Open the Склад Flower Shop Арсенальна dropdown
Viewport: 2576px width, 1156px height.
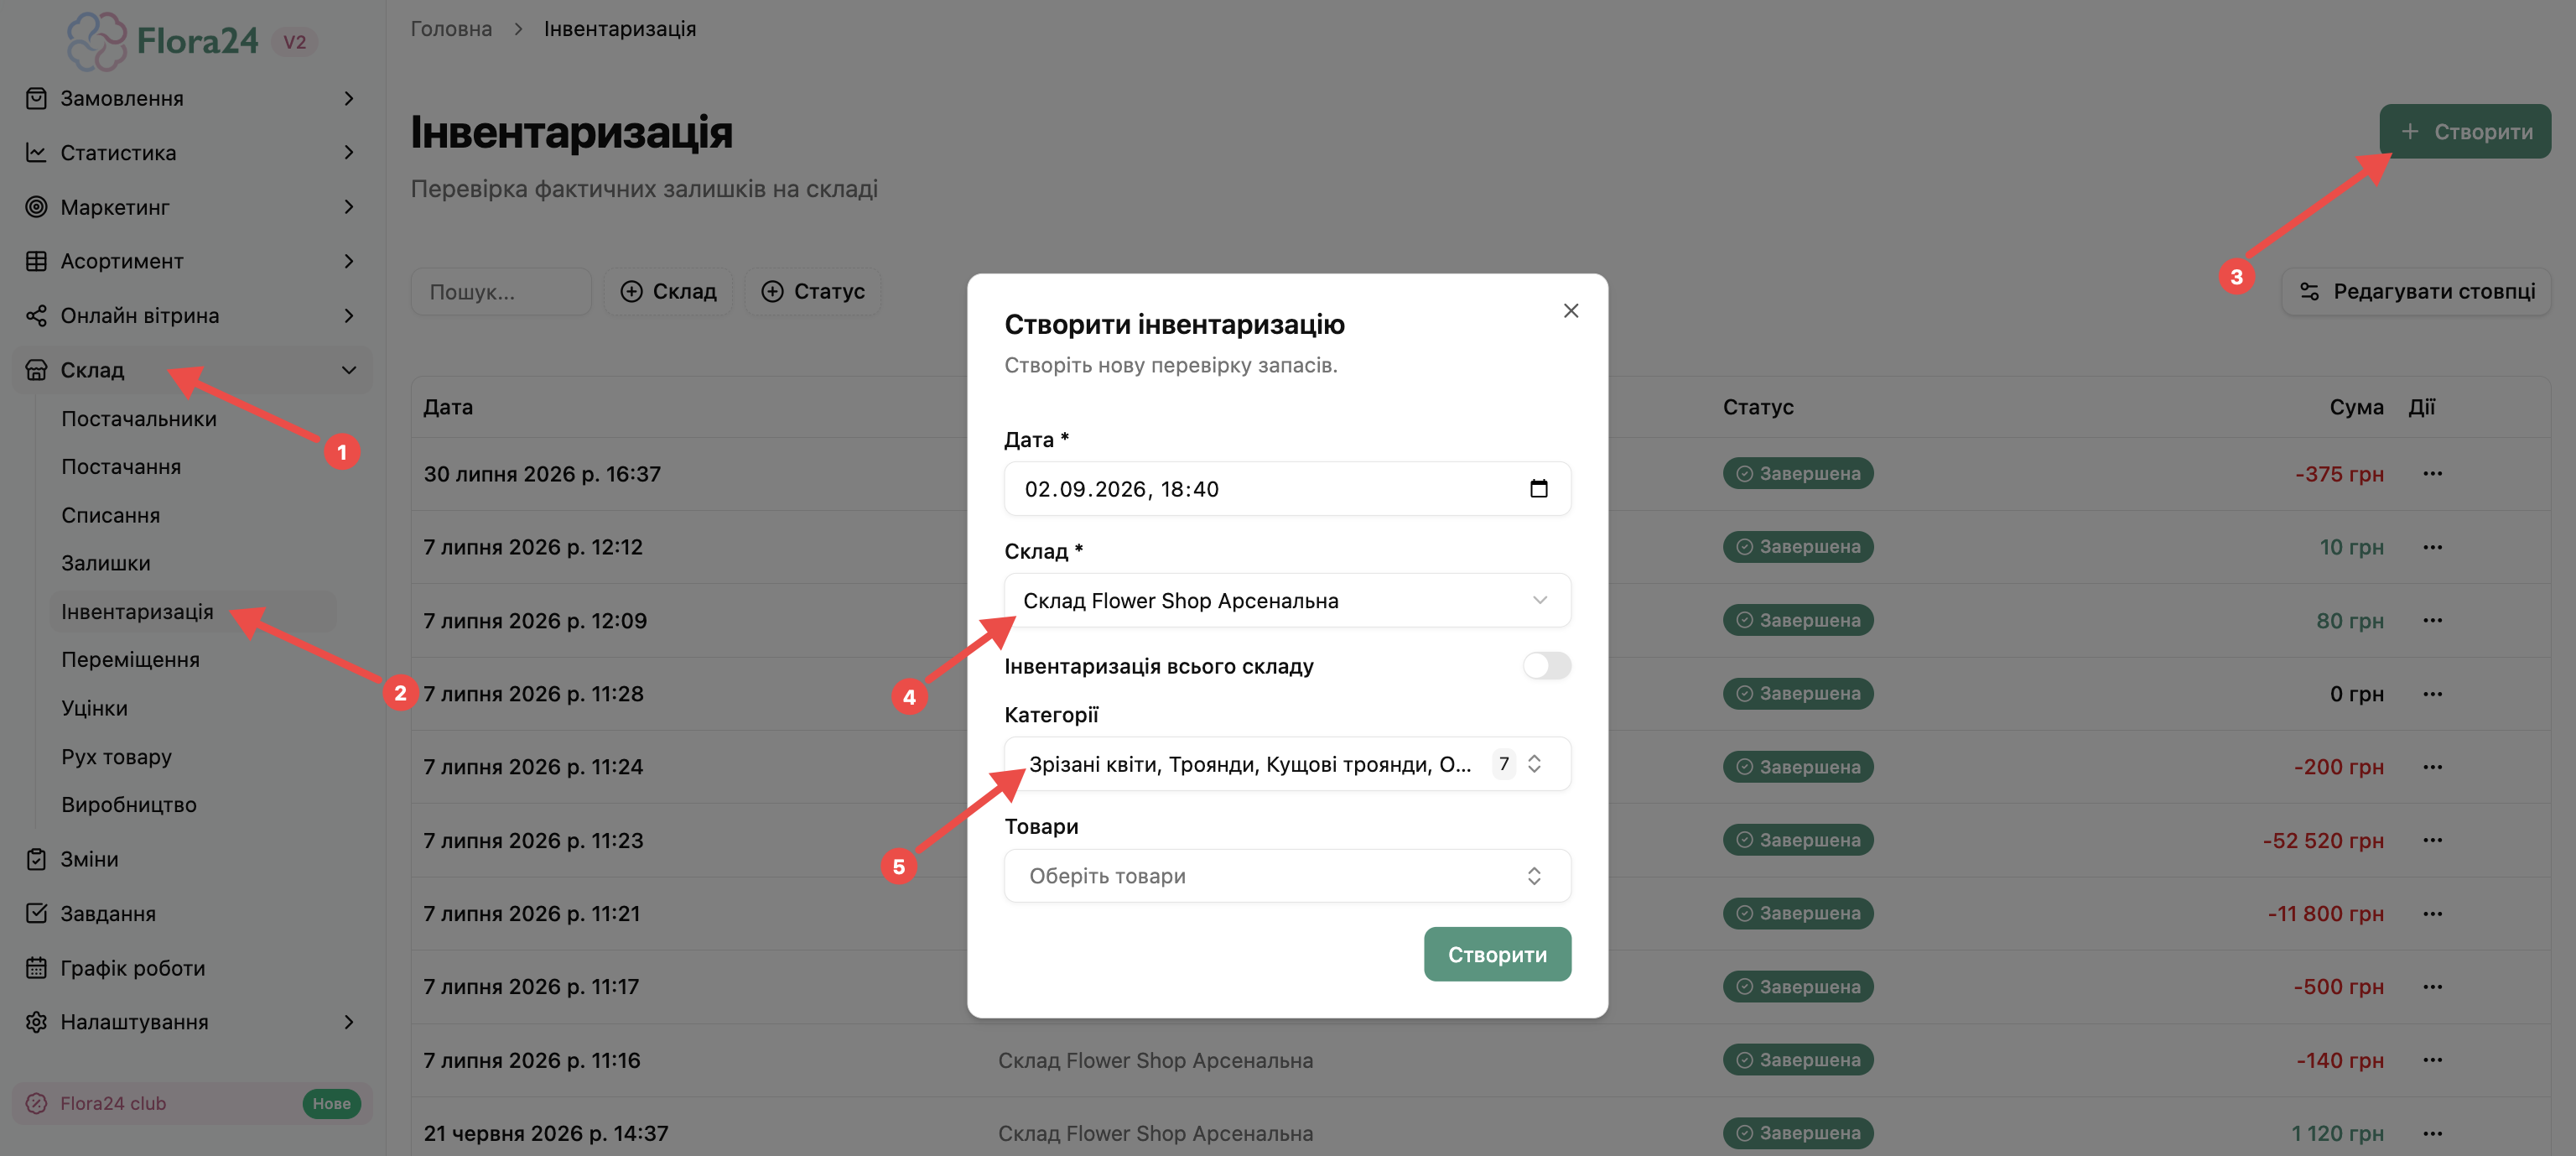point(1287,601)
